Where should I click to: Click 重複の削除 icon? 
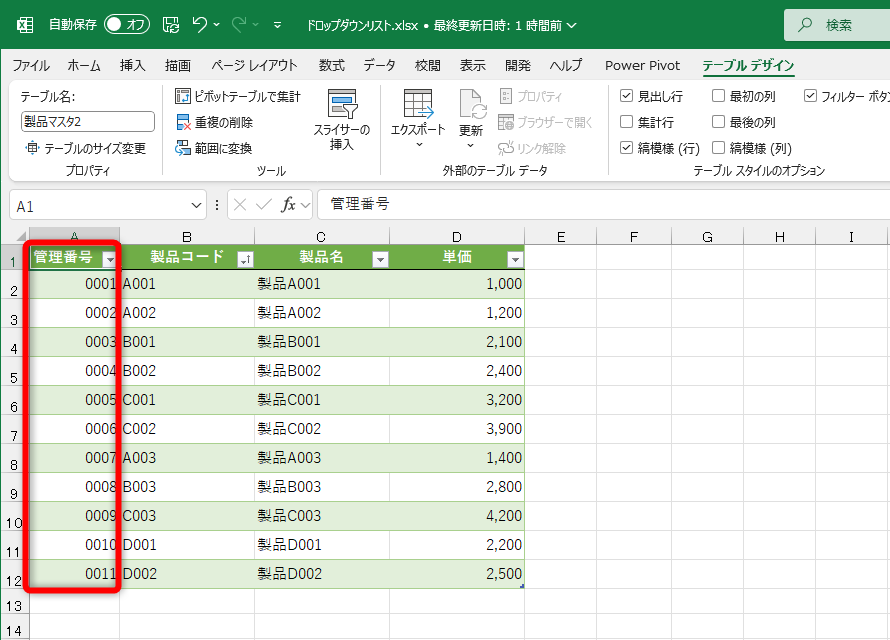(183, 122)
